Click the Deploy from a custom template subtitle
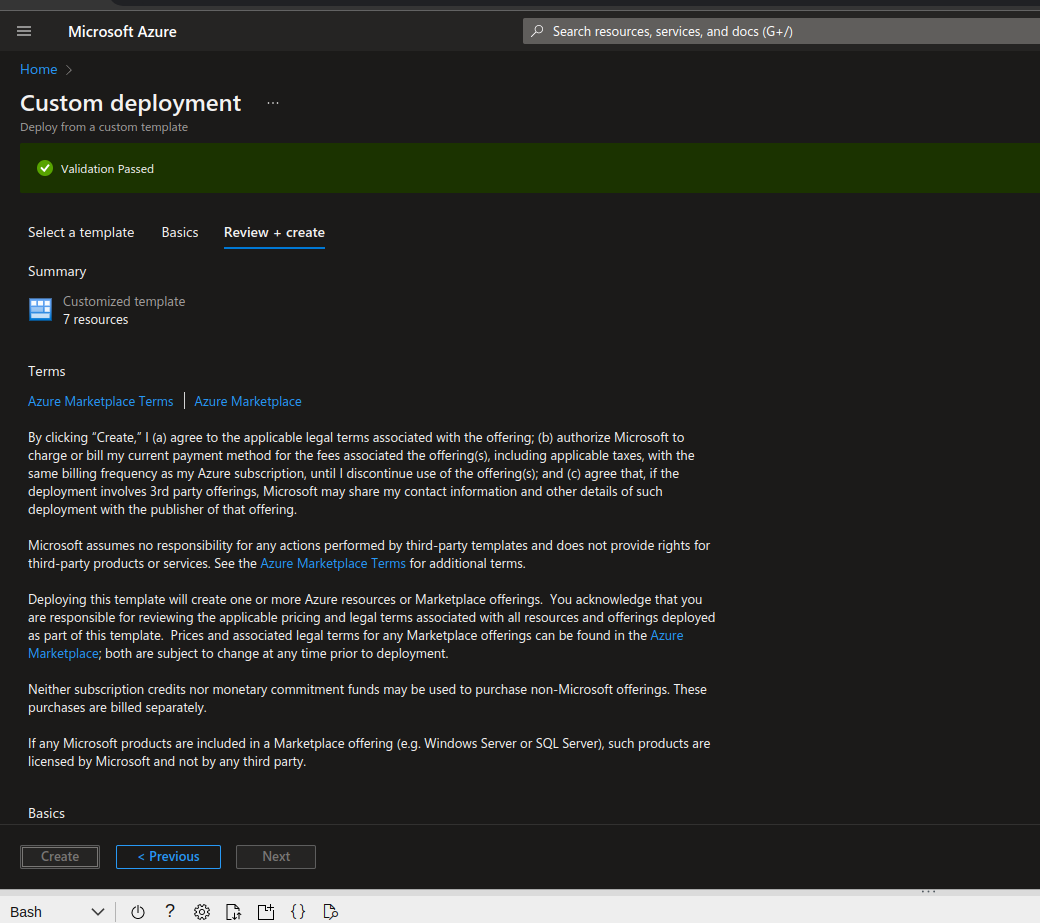Screen dimensions: 1040x923 (x=104, y=127)
